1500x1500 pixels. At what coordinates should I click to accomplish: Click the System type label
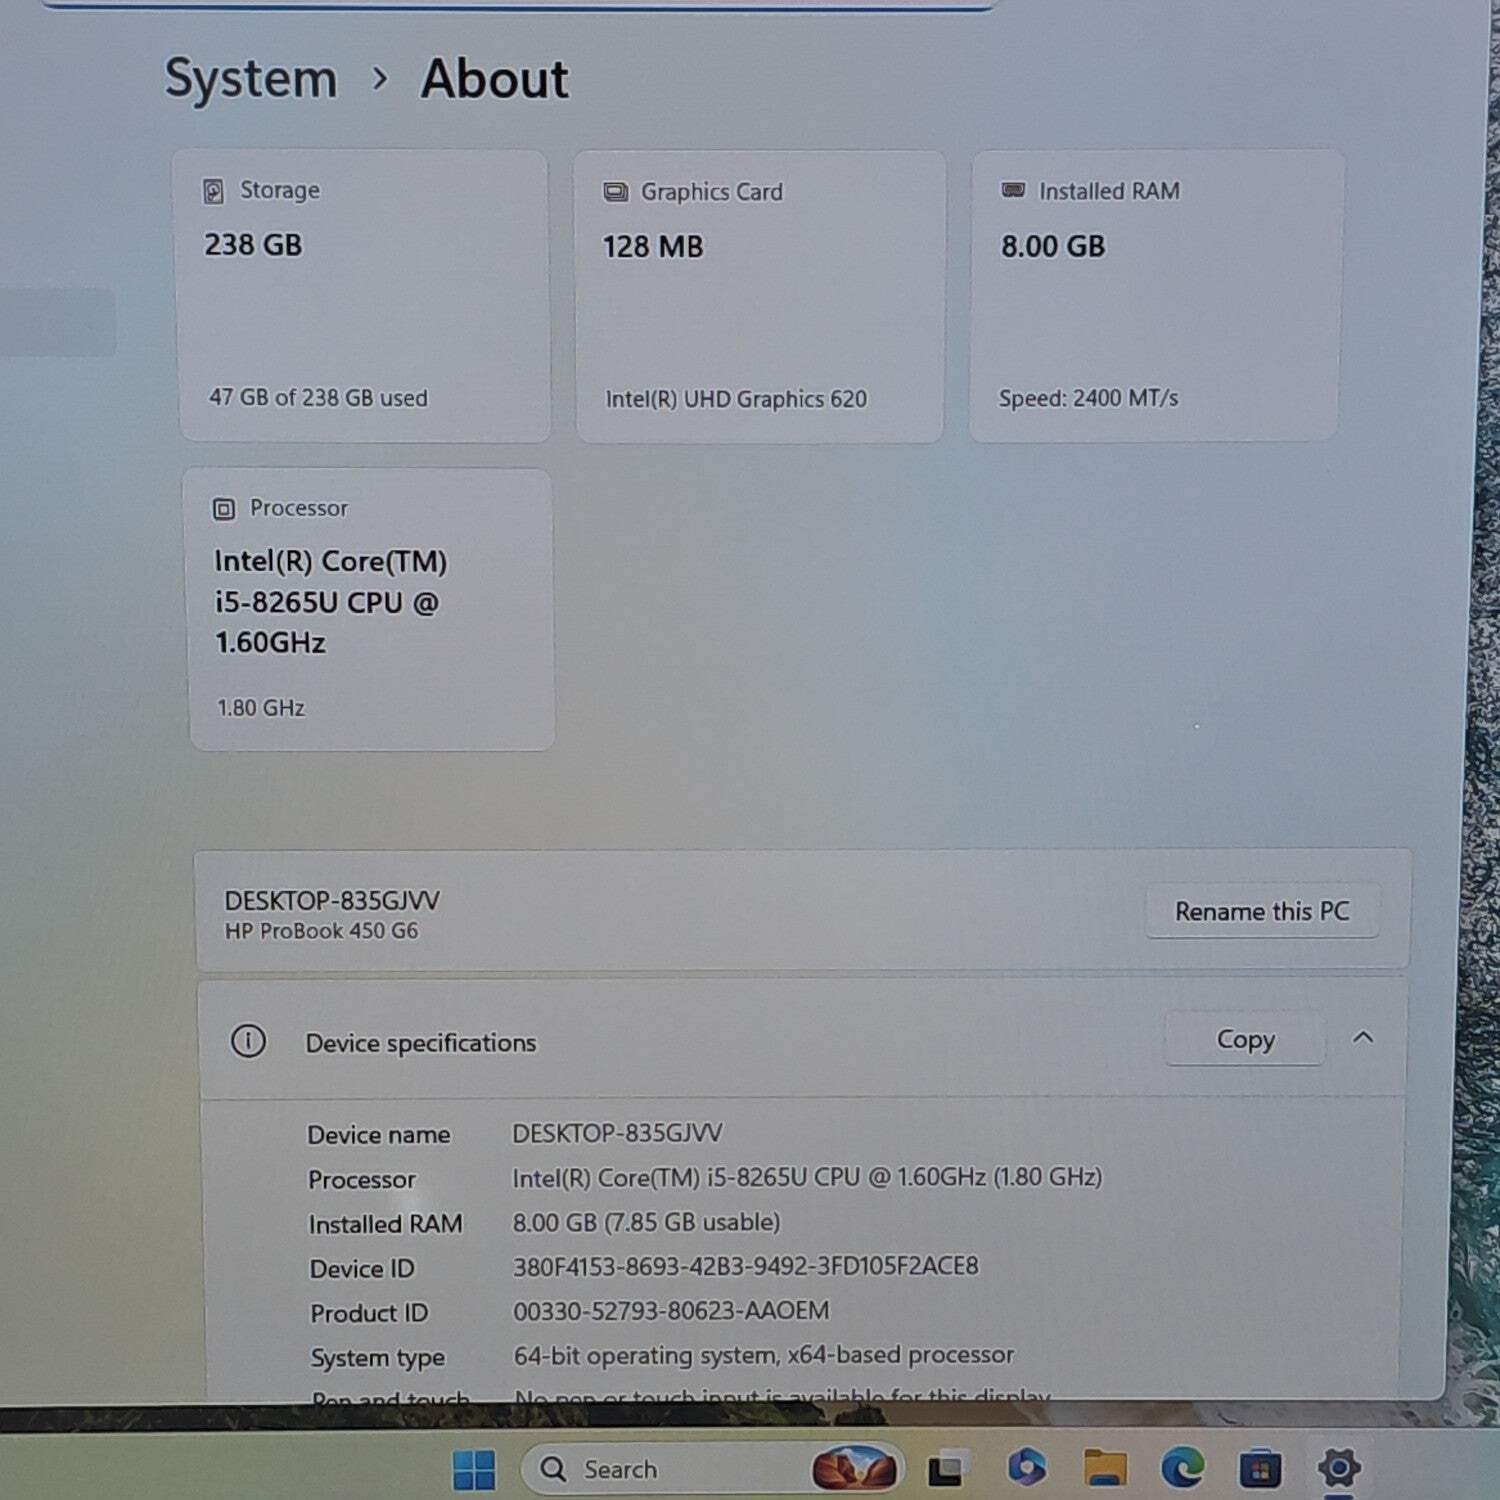[x=378, y=1358]
